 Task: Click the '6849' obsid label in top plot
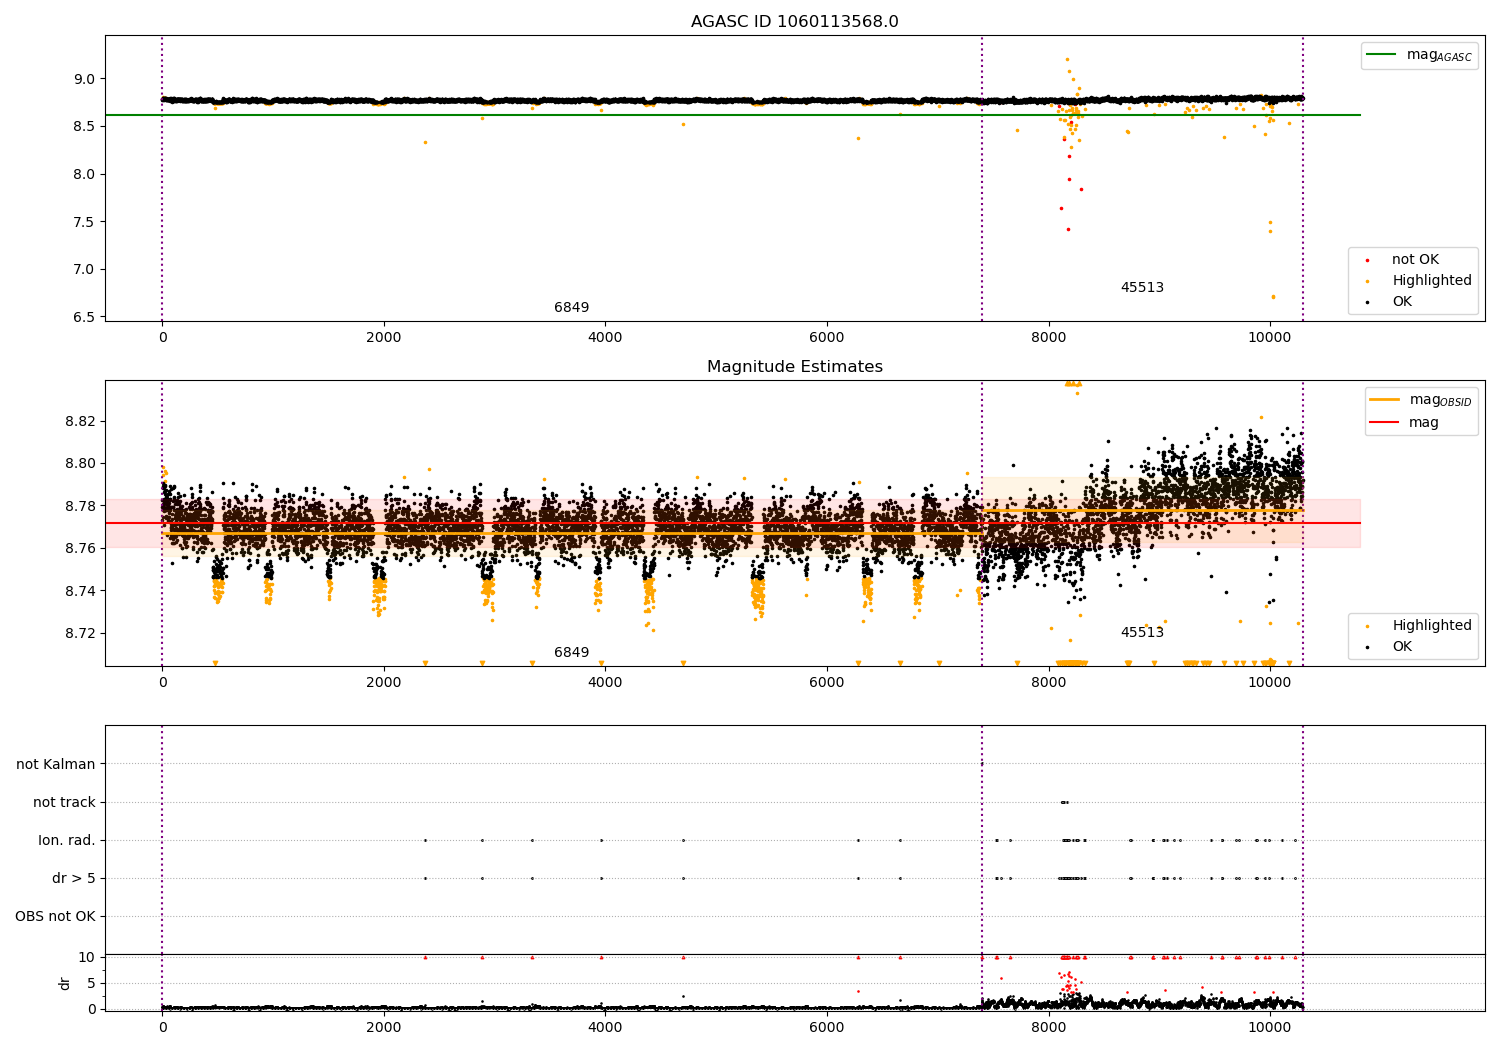click(x=571, y=308)
